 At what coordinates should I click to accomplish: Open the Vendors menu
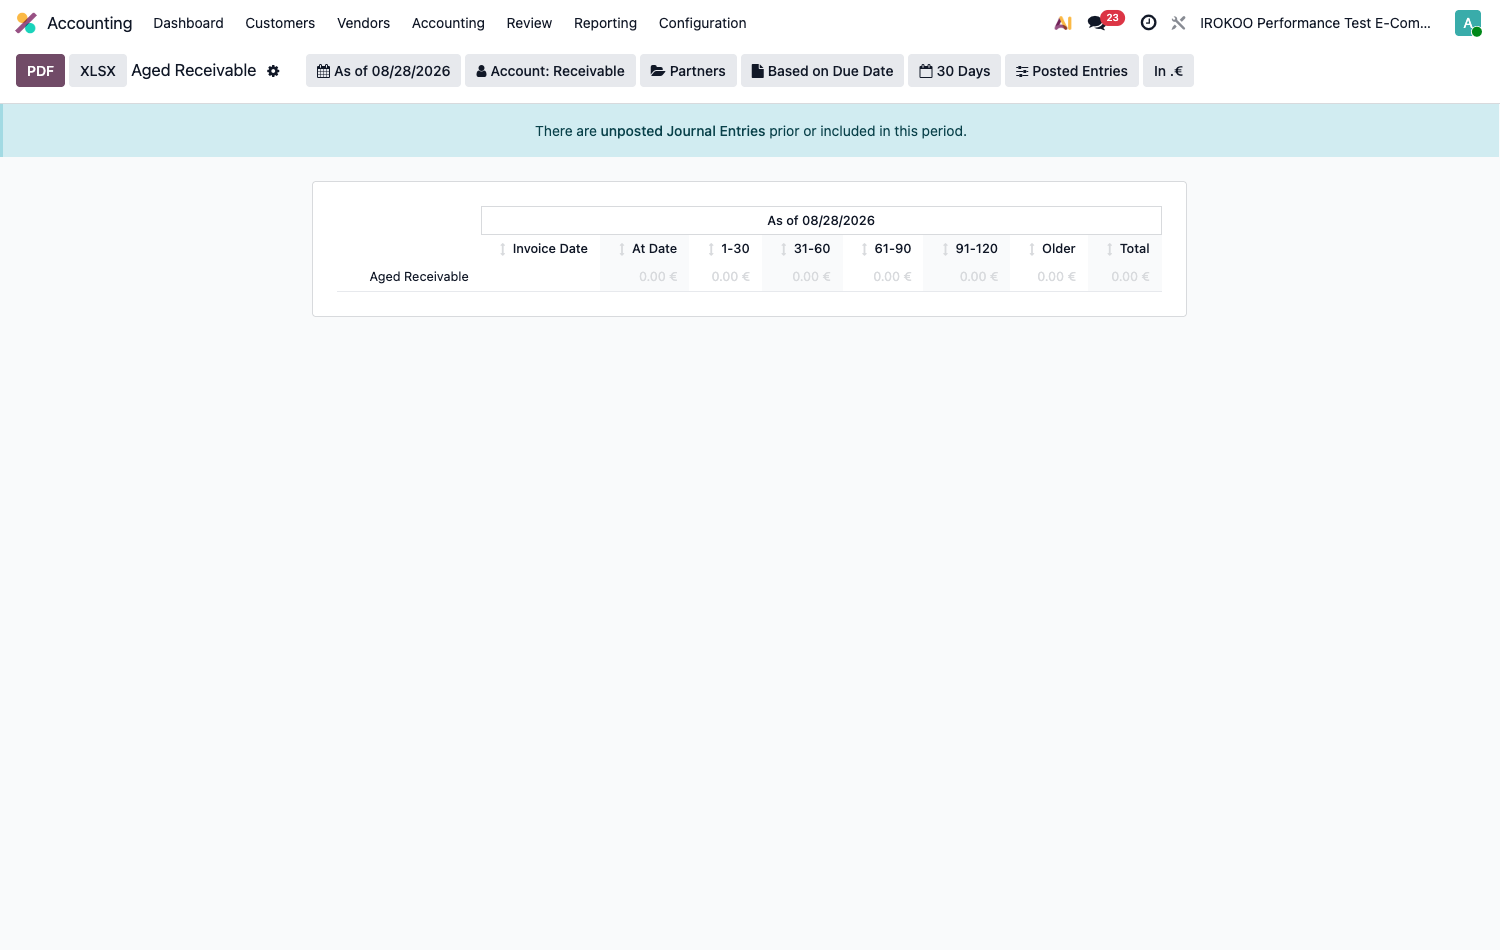363,23
